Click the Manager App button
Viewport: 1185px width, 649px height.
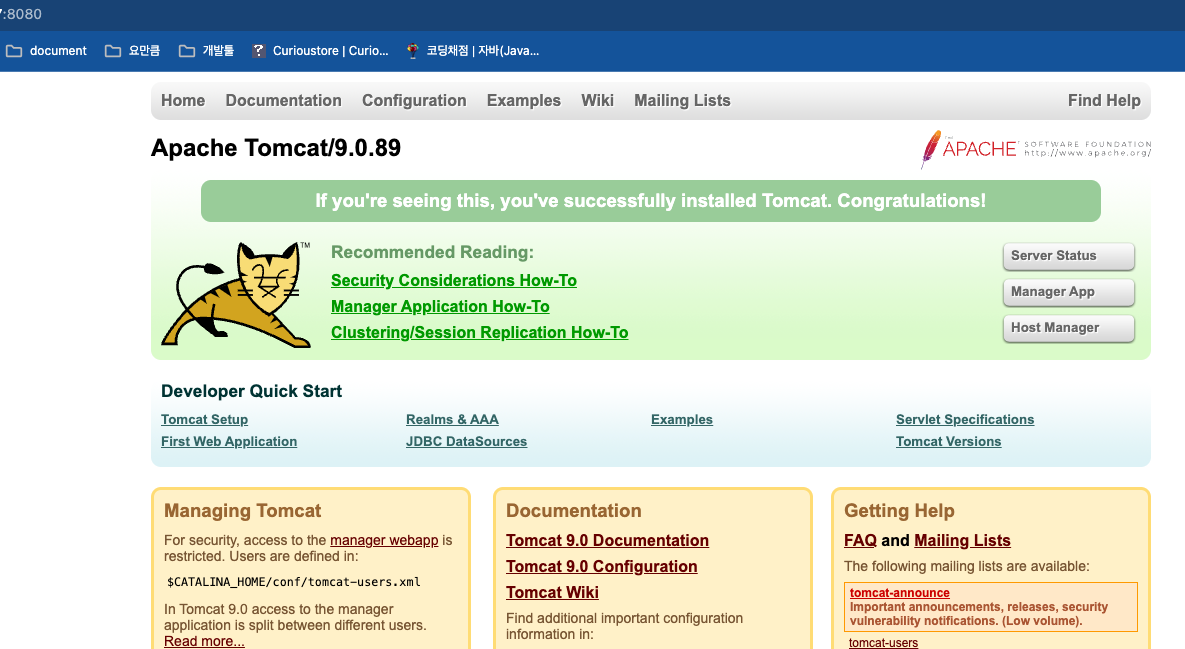1069,292
